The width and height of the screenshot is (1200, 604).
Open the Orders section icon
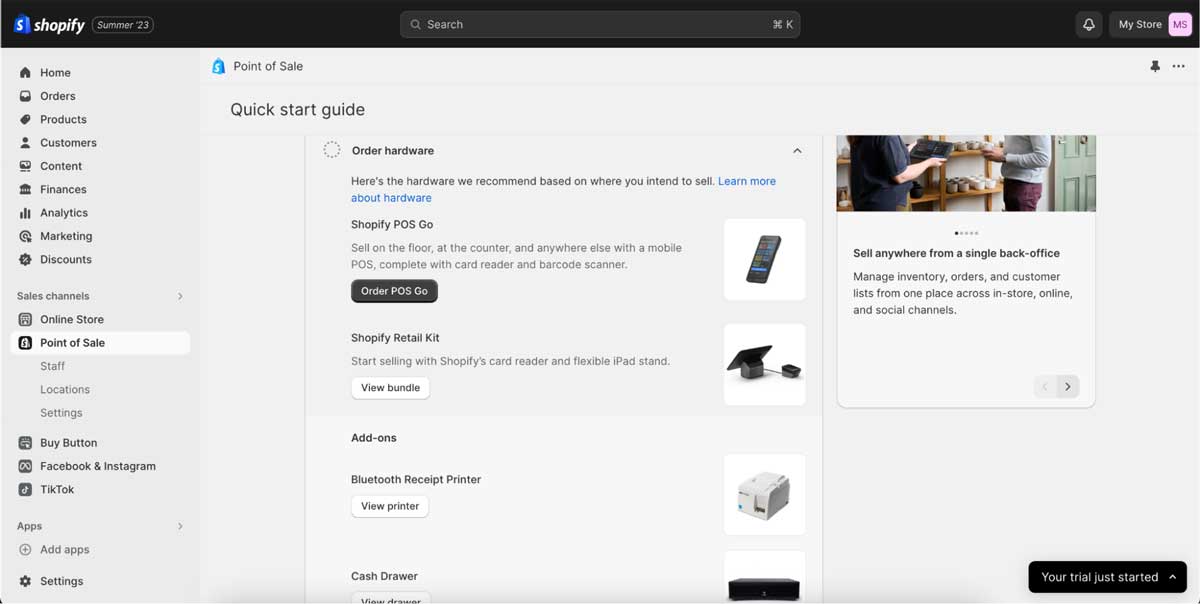coord(24,96)
